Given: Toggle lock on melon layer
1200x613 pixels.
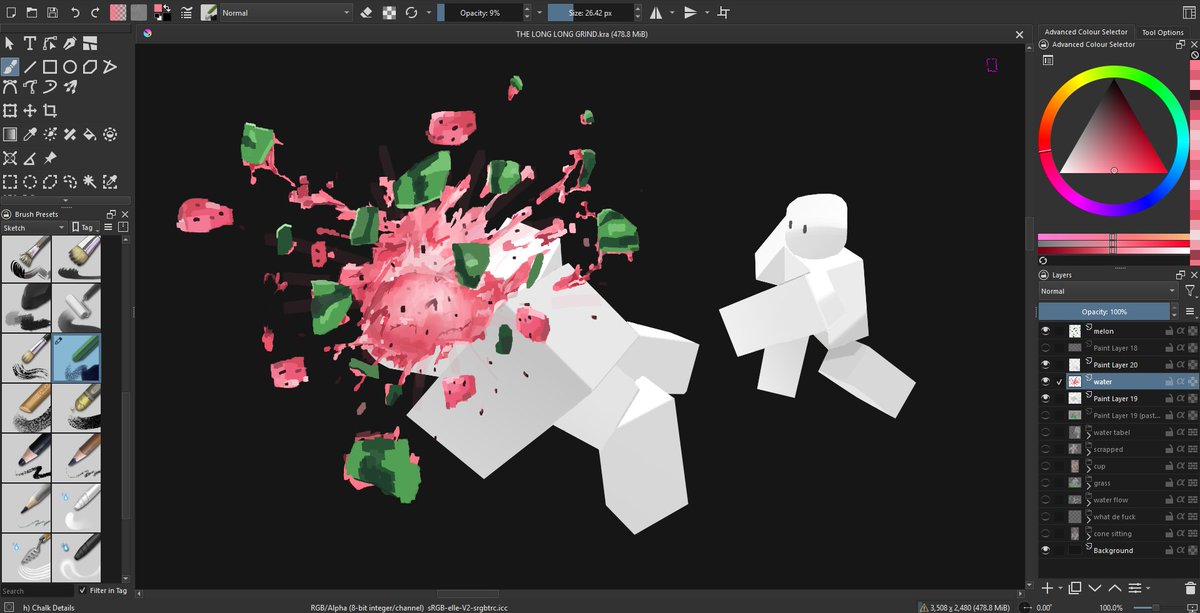Looking at the screenshot, I should [1167, 331].
